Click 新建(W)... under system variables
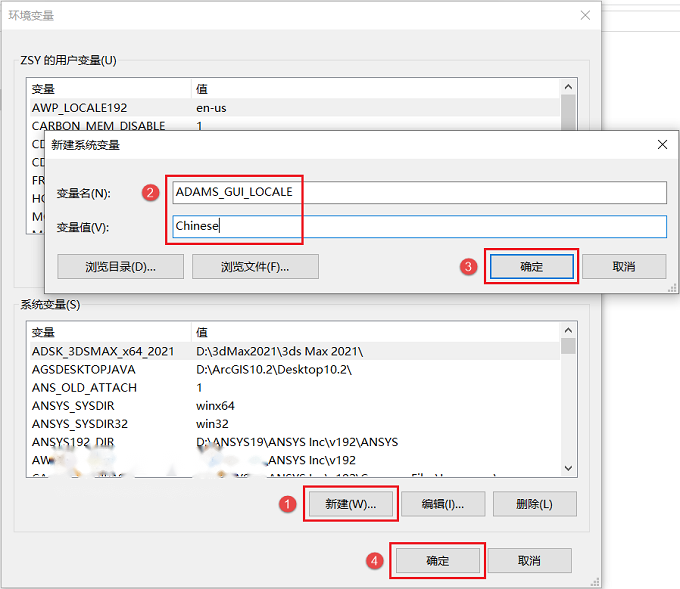 pyautogui.click(x=351, y=504)
